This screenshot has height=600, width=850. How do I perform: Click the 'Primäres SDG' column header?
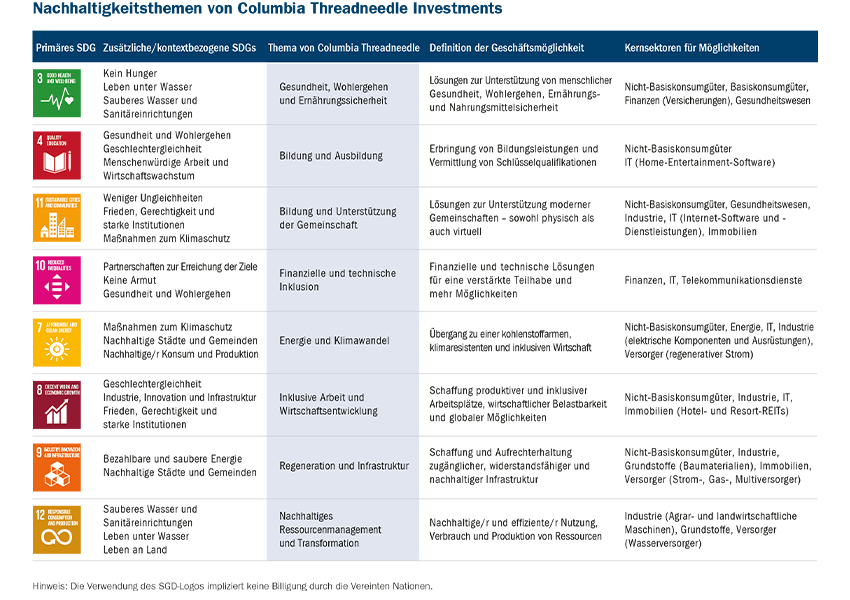click(66, 48)
